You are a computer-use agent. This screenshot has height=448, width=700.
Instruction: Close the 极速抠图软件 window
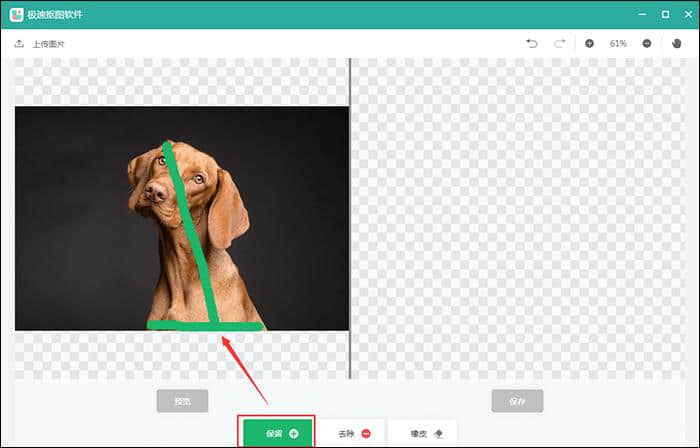(687, 15)
